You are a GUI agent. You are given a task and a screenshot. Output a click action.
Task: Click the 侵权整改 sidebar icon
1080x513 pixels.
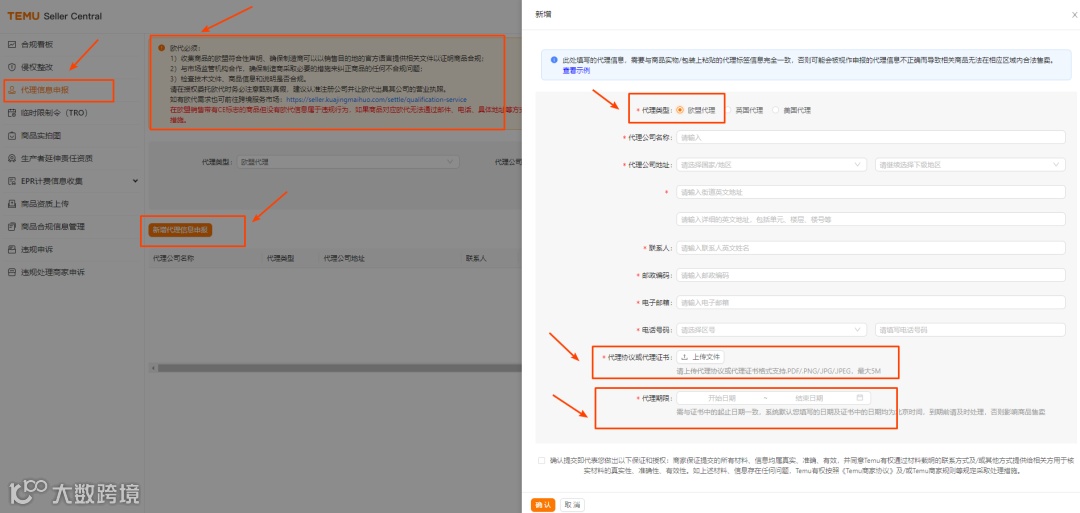(x=12, y=67)
